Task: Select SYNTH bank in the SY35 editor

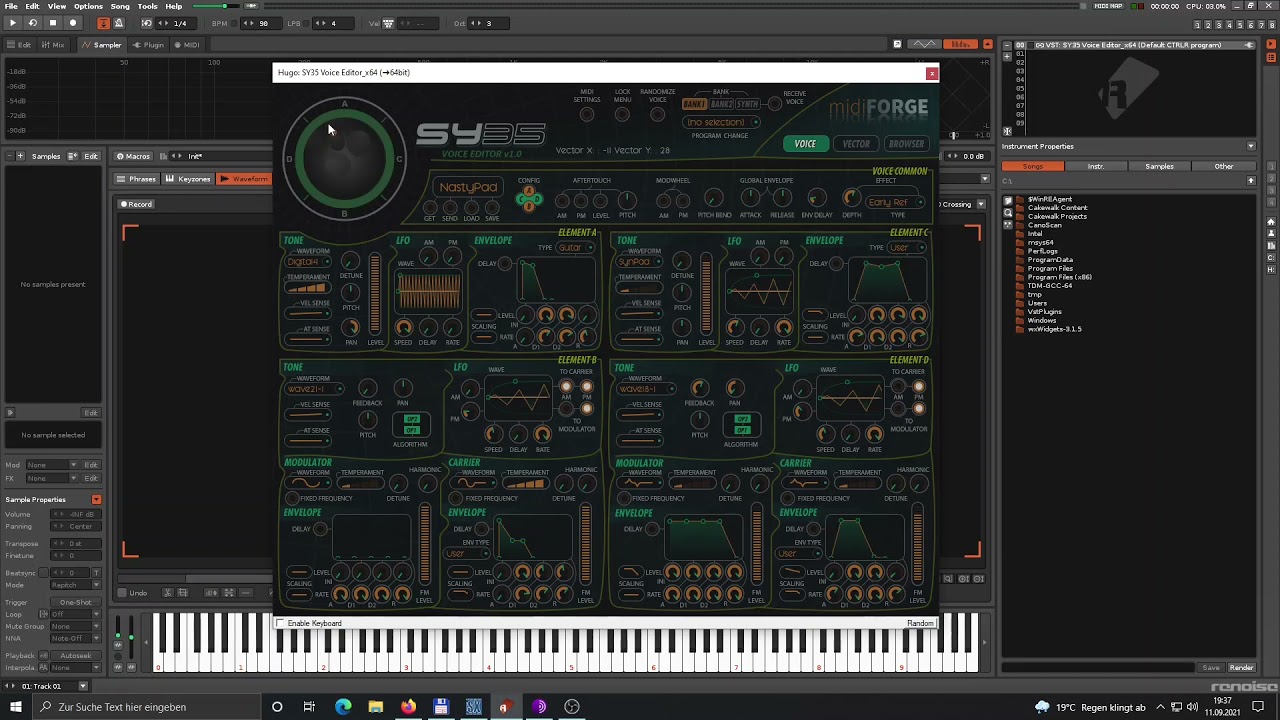Action: coord(748,104)
